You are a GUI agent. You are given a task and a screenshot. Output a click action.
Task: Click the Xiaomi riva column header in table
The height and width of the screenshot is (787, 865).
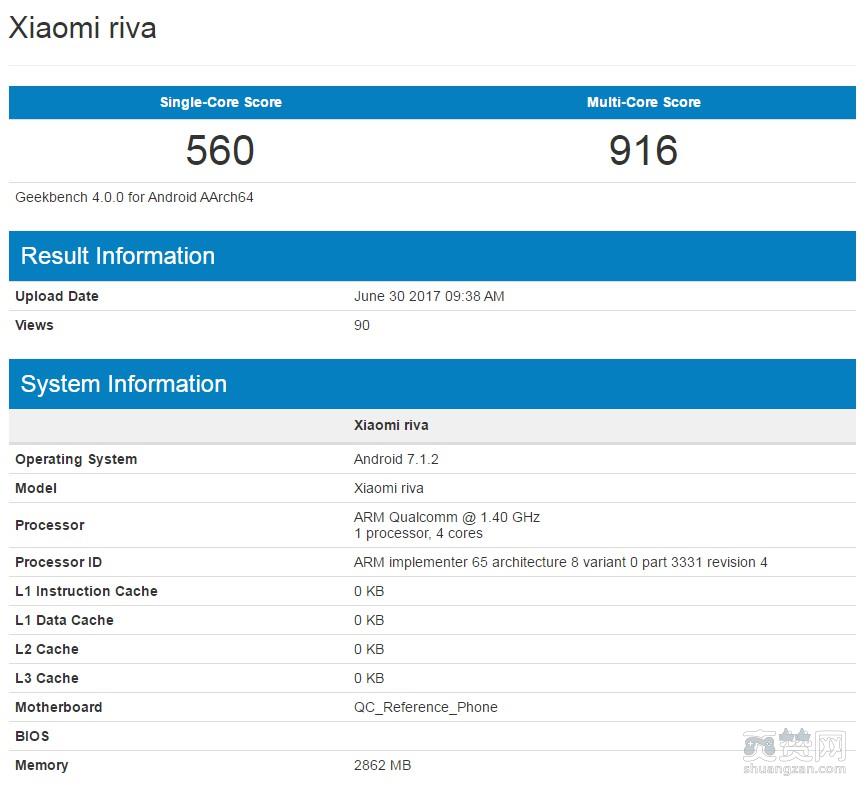point(391,425)
